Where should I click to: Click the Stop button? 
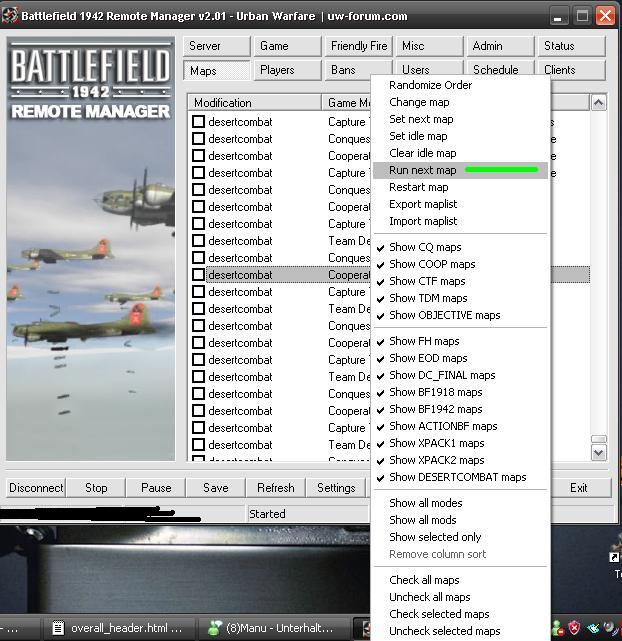click(x=96, y=488)
